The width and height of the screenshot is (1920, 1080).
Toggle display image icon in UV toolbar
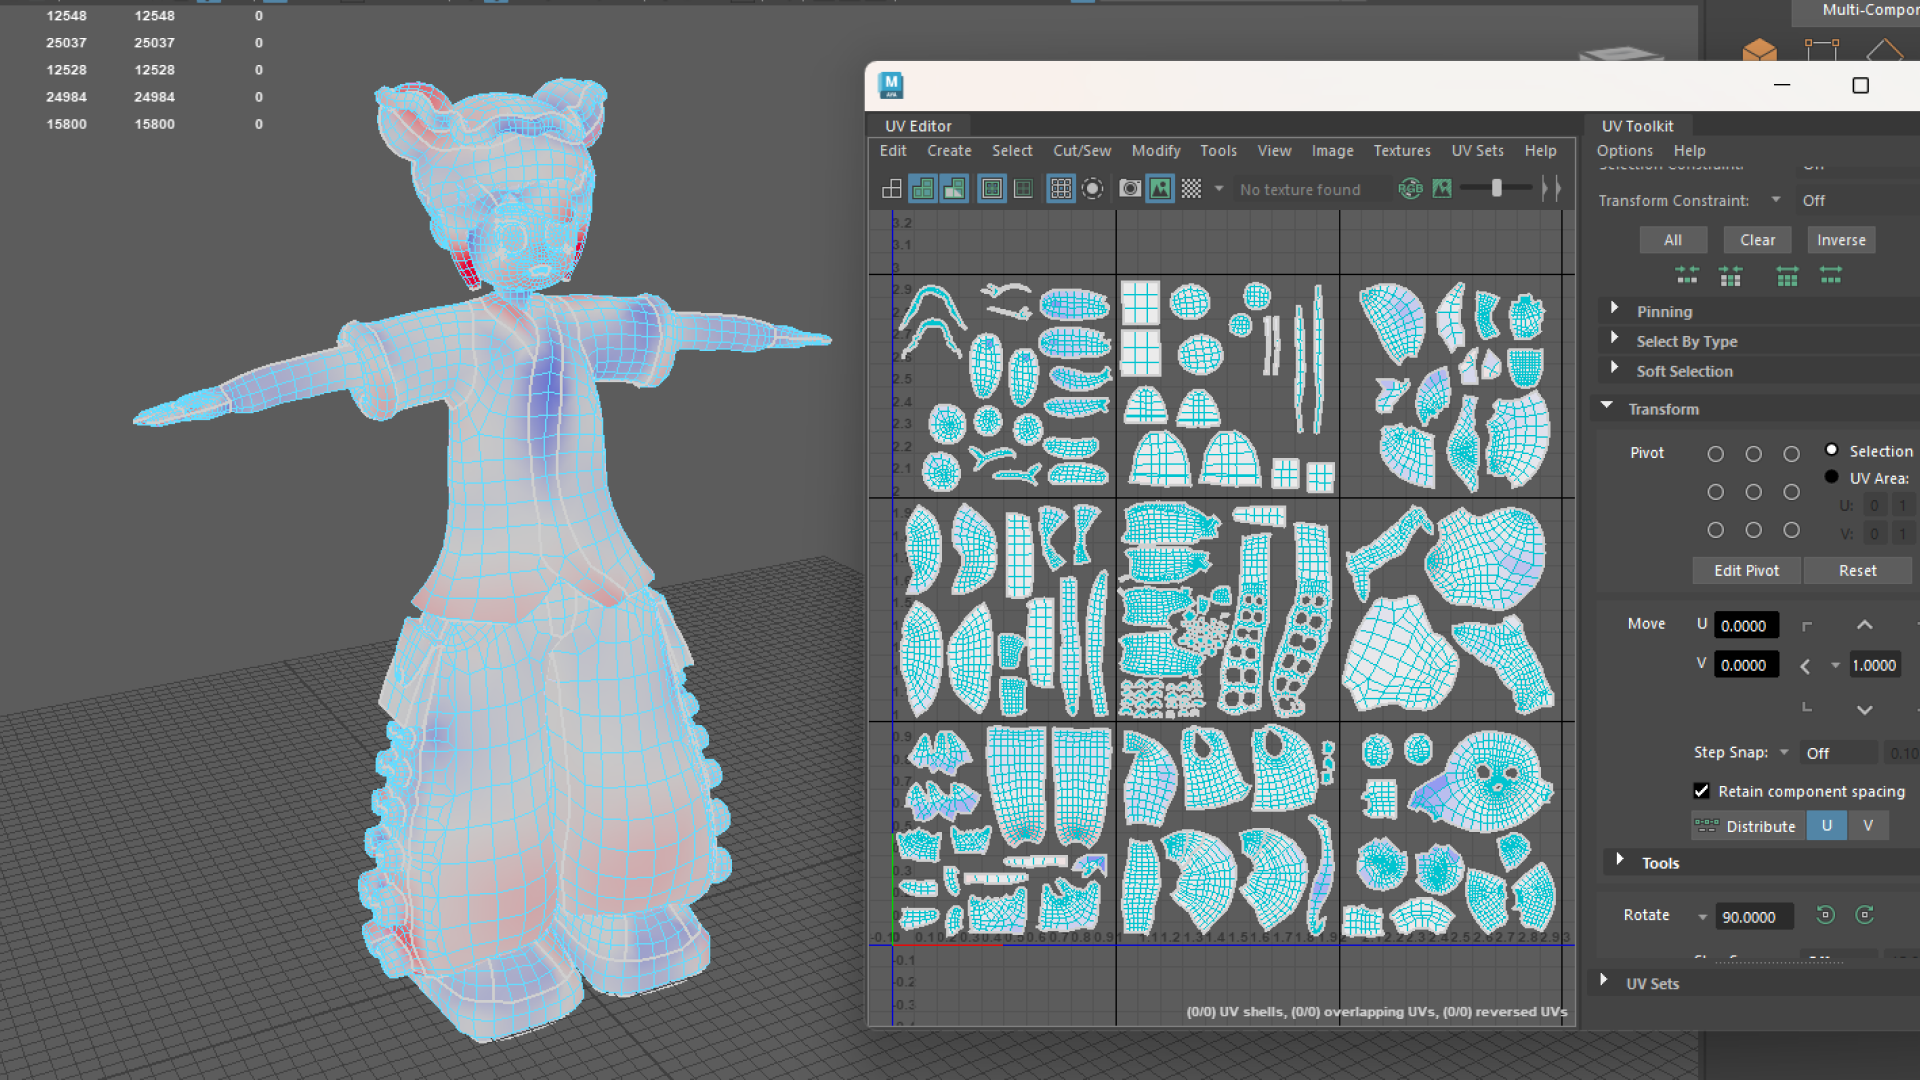1160,189
